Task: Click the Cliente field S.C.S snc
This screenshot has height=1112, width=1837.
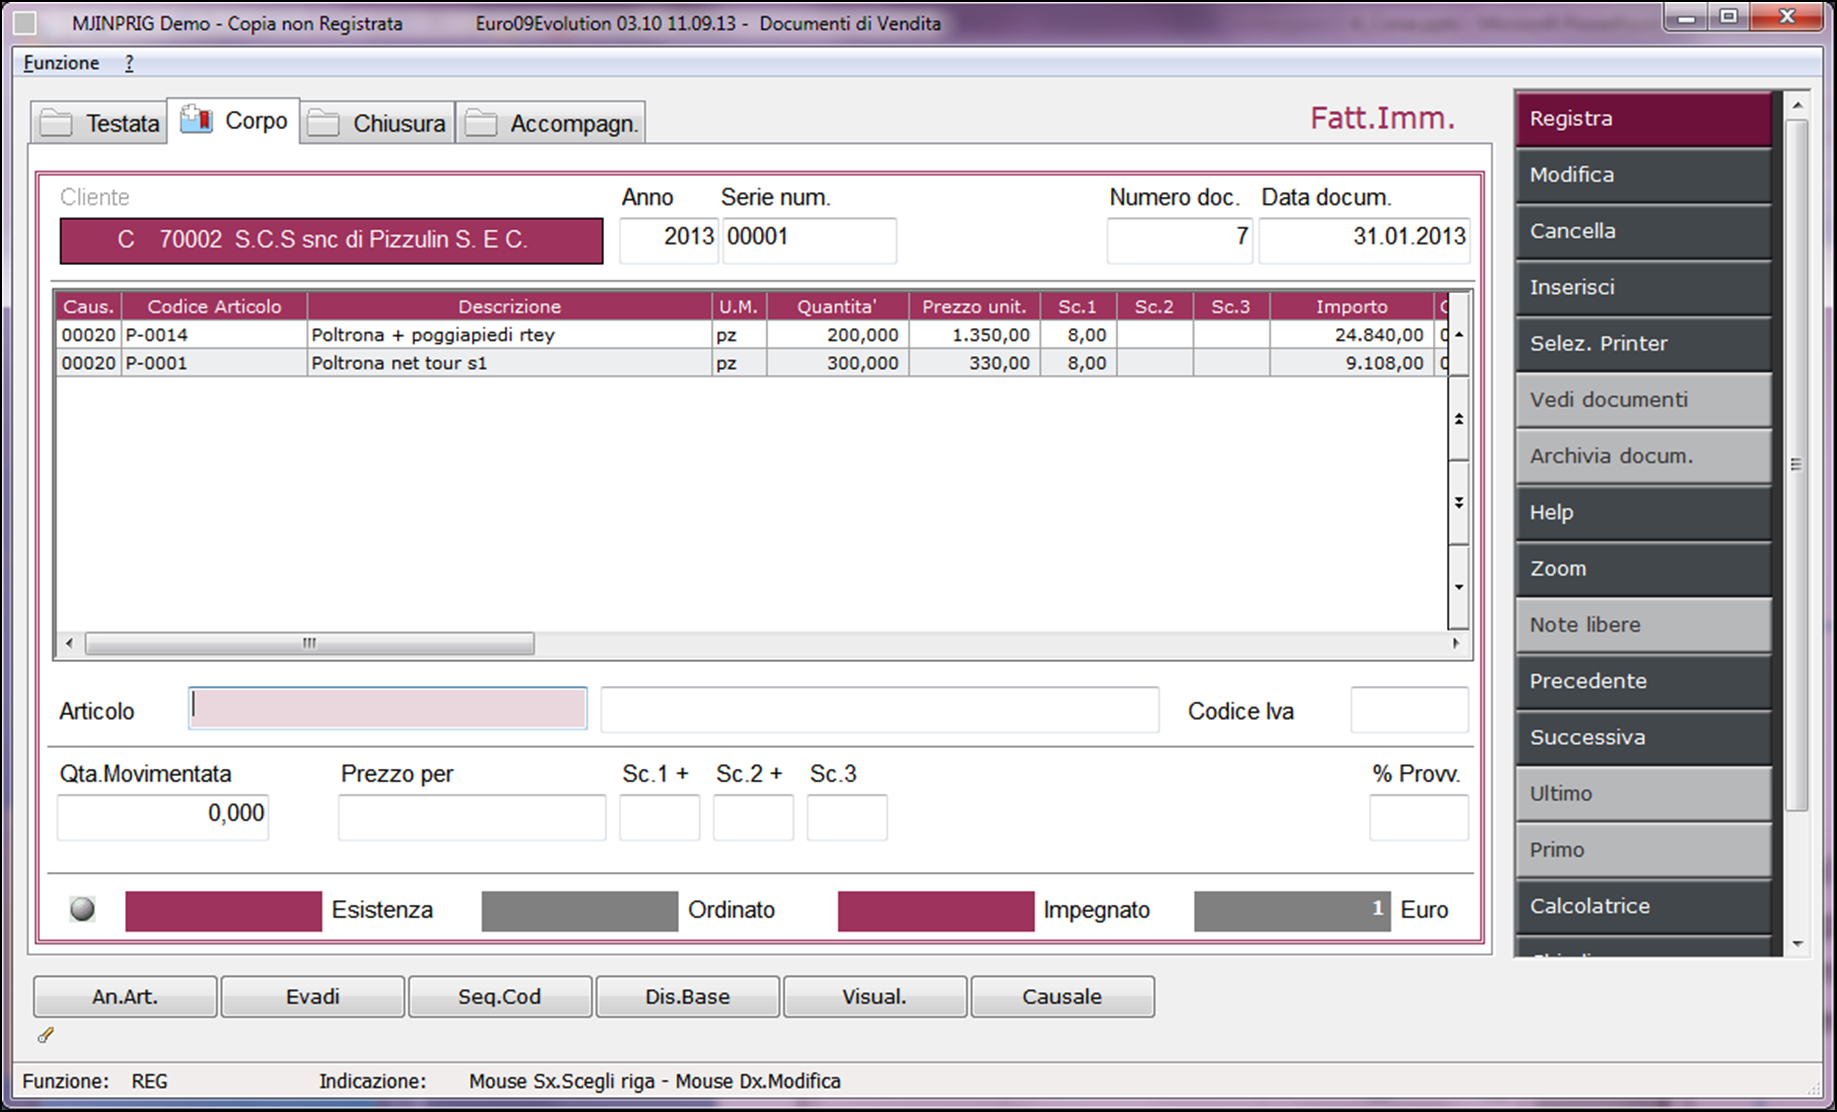Action: pyautogui.click(x=331, y=241)
